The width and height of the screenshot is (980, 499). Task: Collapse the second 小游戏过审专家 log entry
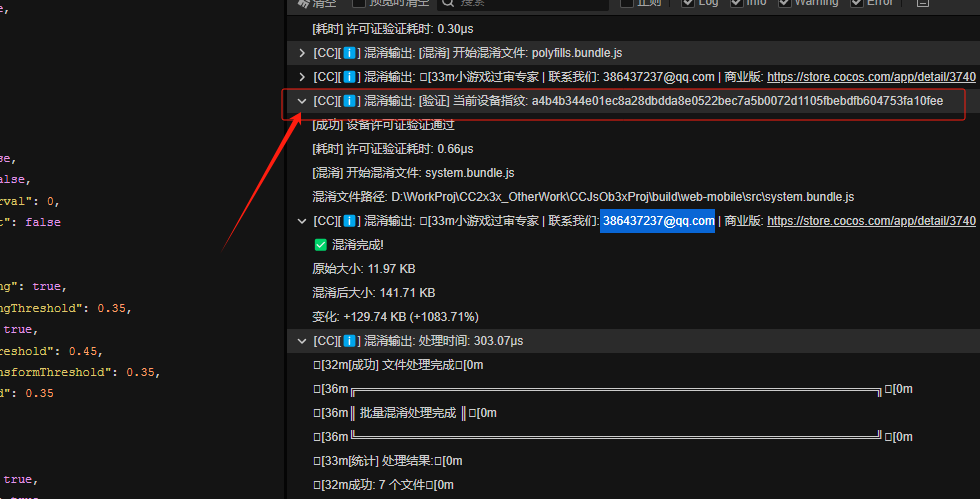click(302, 221)
